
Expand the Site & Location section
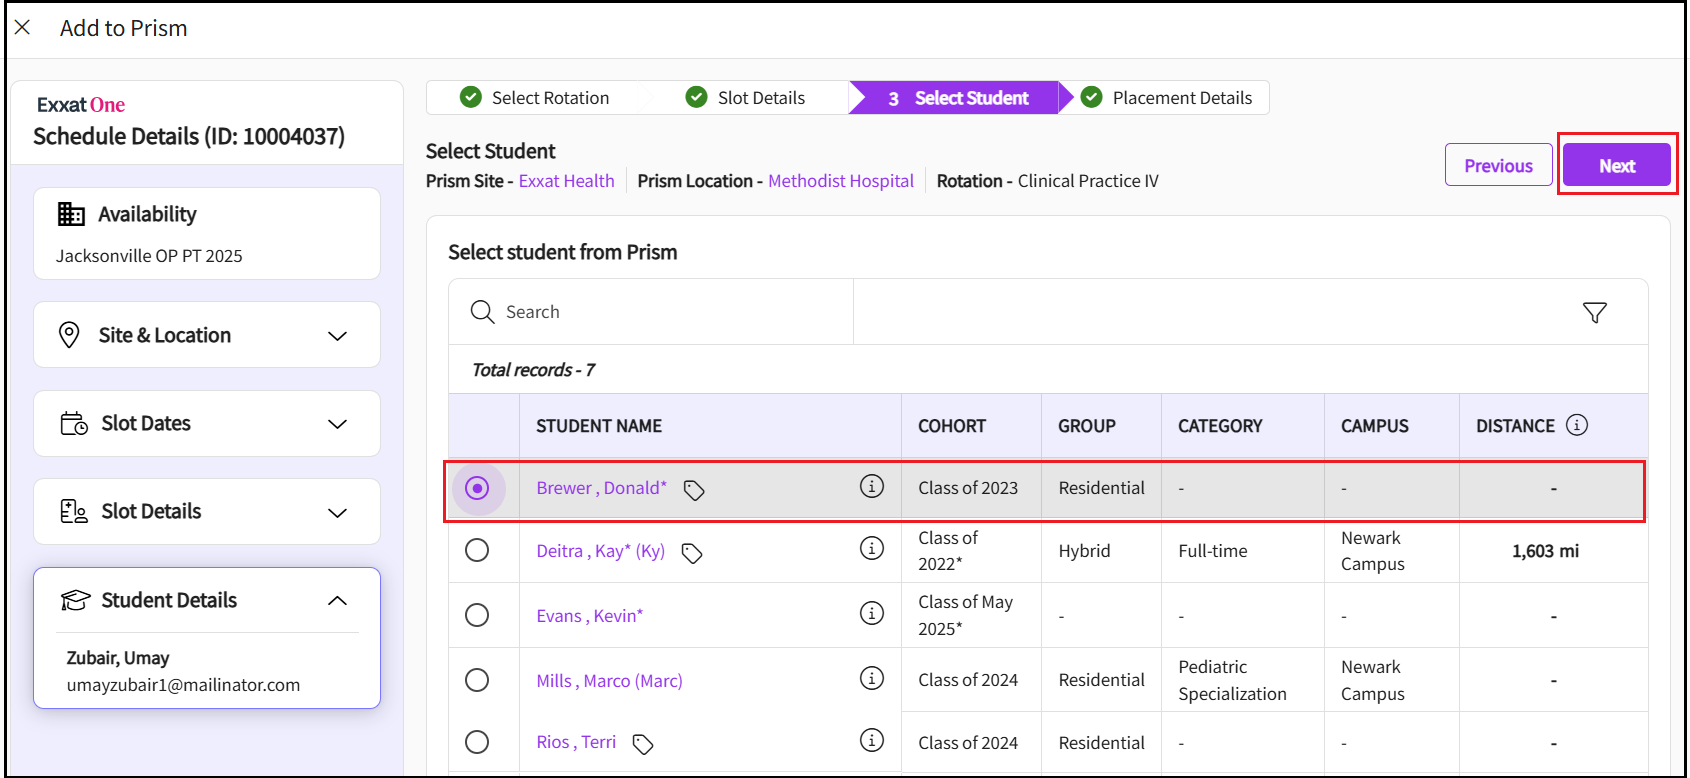(337, 336)
